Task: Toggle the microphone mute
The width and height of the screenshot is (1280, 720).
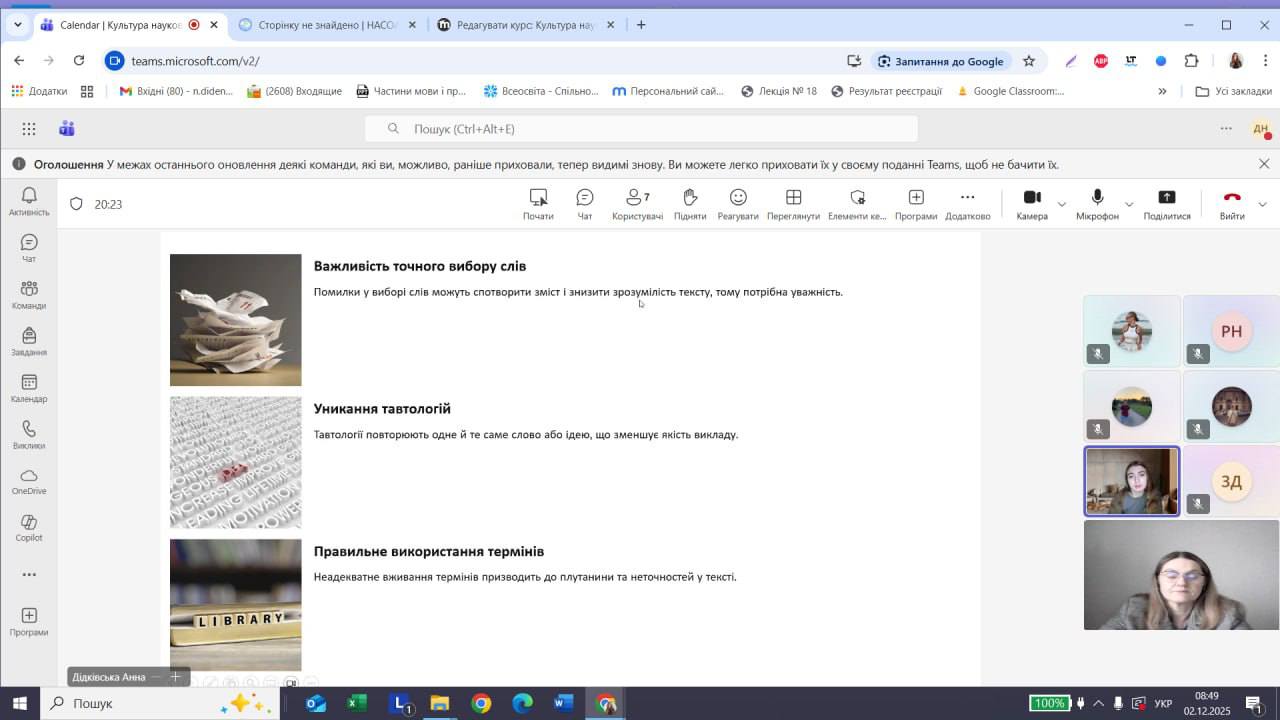Action: [x=1097, y=203]
